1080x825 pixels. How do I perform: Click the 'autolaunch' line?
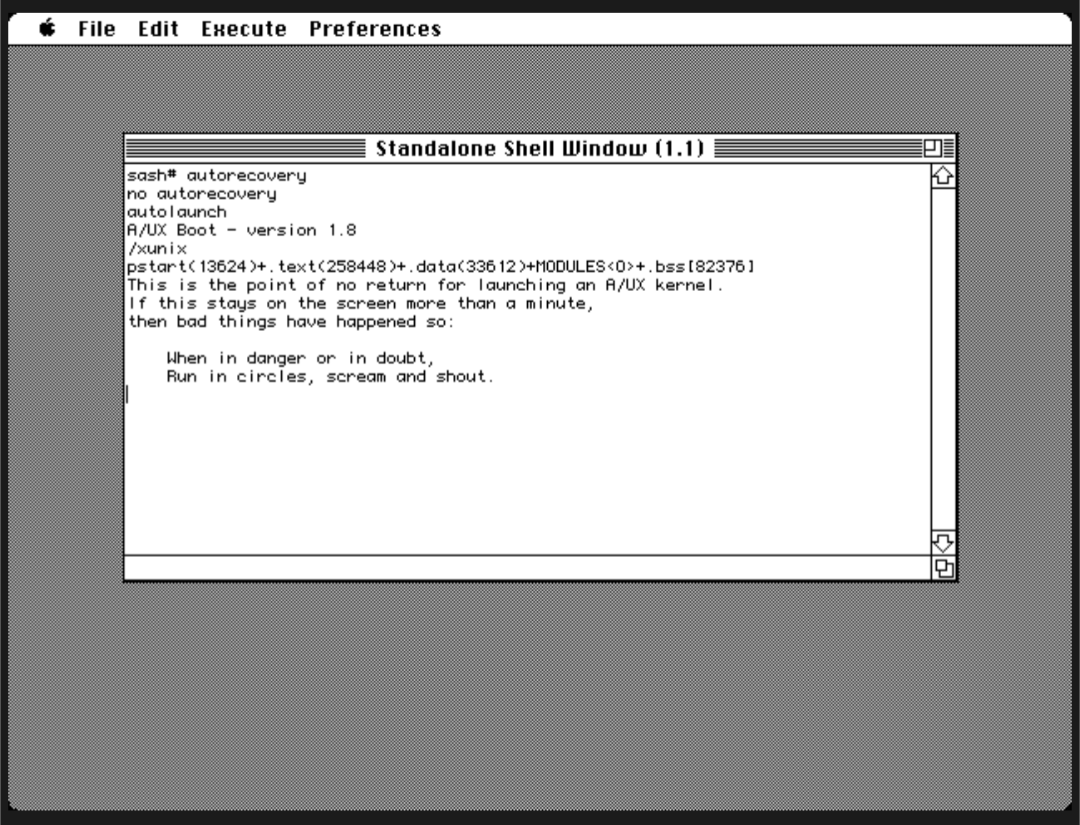(x=177, y=212)
